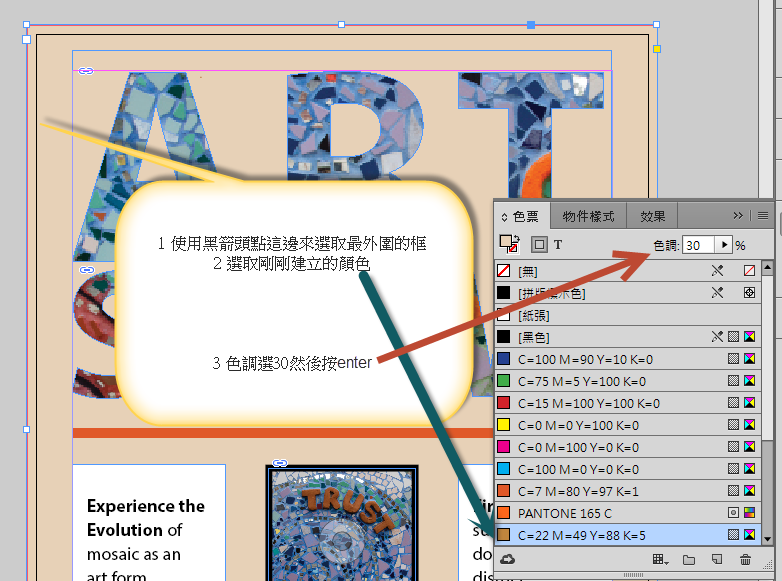Image resolution: width=782 pixels, height=581 pixels.
Task: Collapse panel with double-arrow icon
Action: pyautogui.click(x=738, y=215)
